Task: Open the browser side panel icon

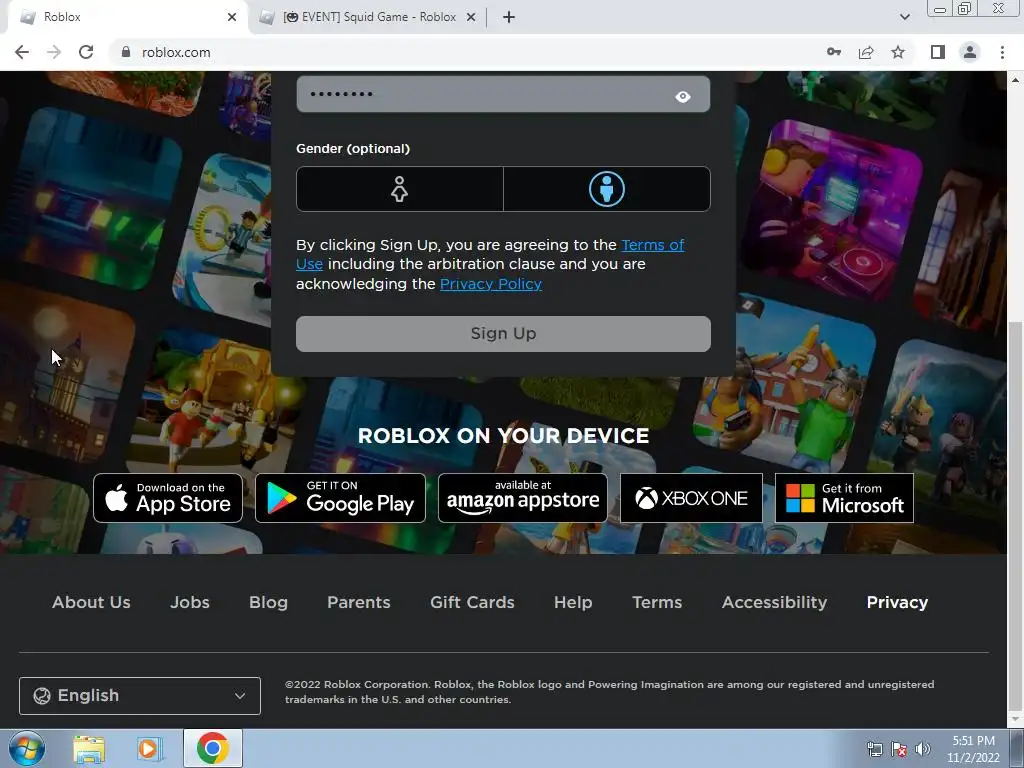Action: pos(938,52)
